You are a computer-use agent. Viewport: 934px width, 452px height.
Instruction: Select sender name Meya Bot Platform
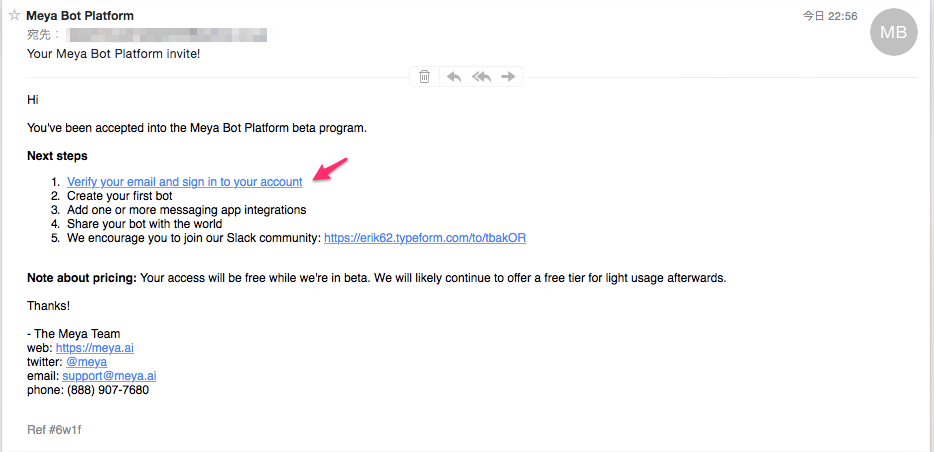(x=80, y=16)
